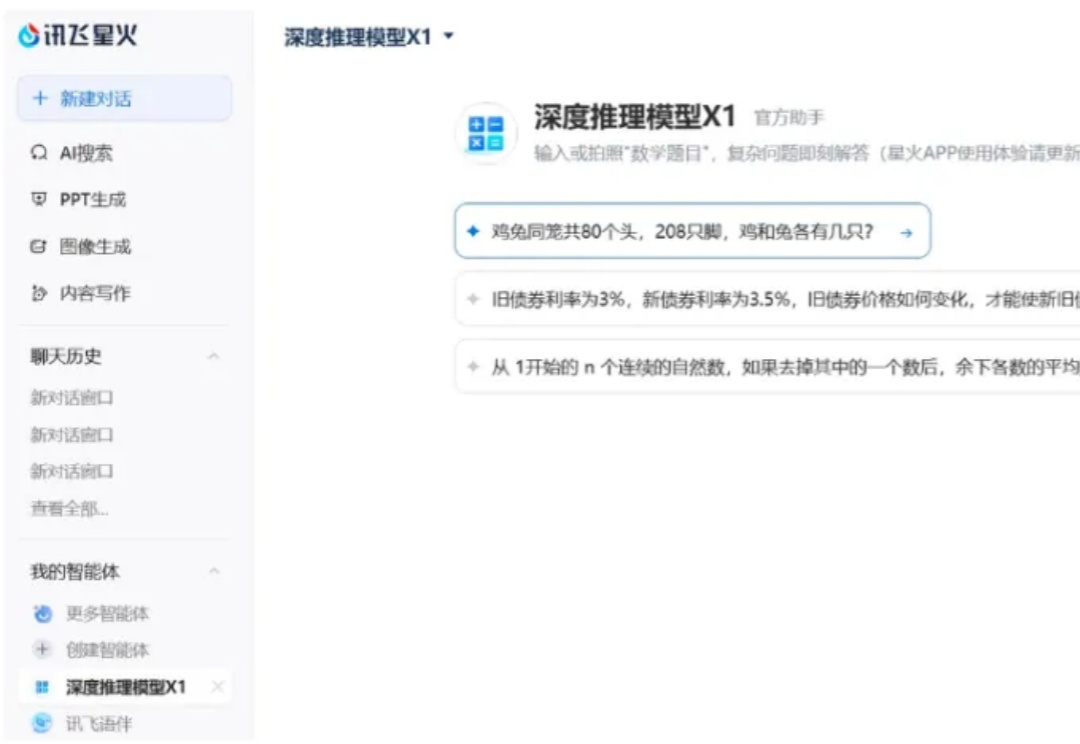Click the 我的智能体 section heading
Screen dimensions: 1080x744
point(74,571)
